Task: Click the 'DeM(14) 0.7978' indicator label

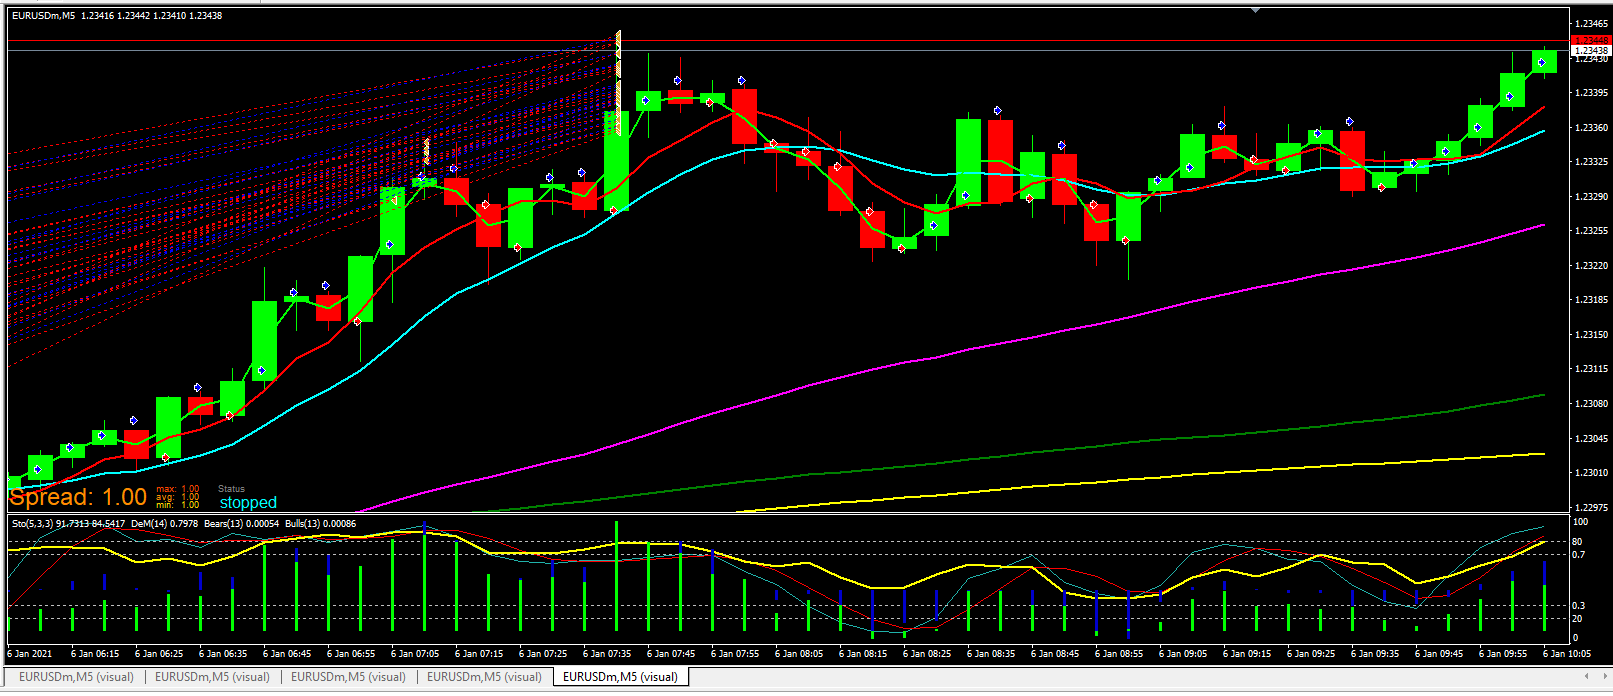Action: (164, 524)
